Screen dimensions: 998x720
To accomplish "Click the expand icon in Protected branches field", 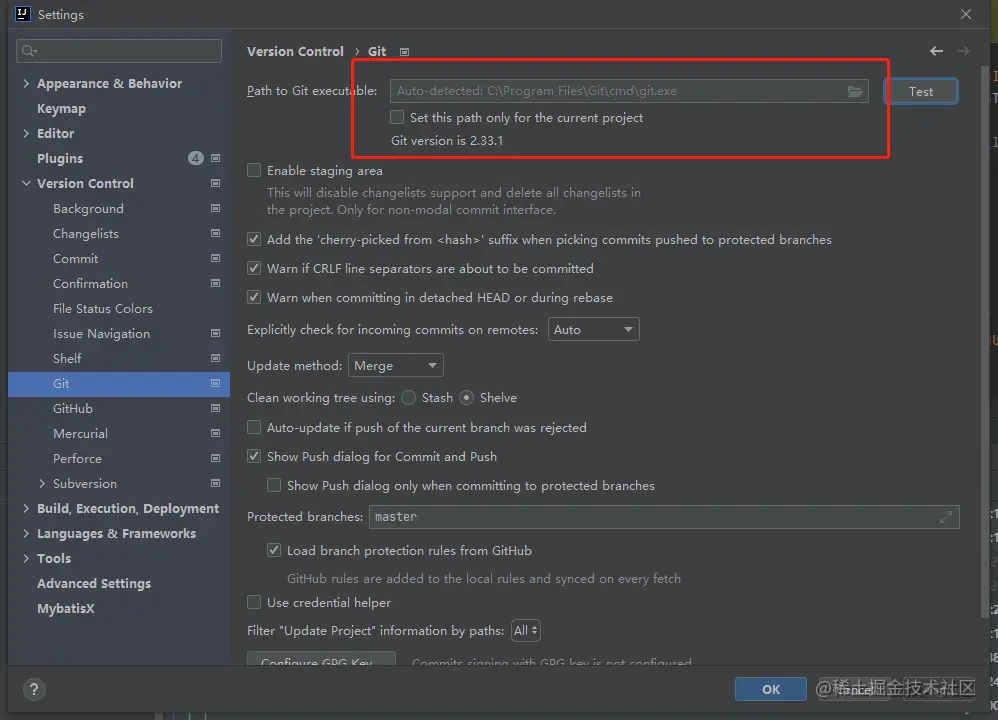I will tap(946, 518).
